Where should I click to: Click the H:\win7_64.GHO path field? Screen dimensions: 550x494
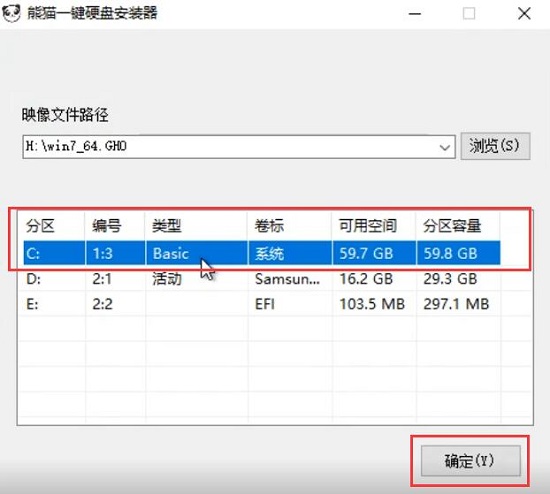pyautogui.click(x=239, y=147)
